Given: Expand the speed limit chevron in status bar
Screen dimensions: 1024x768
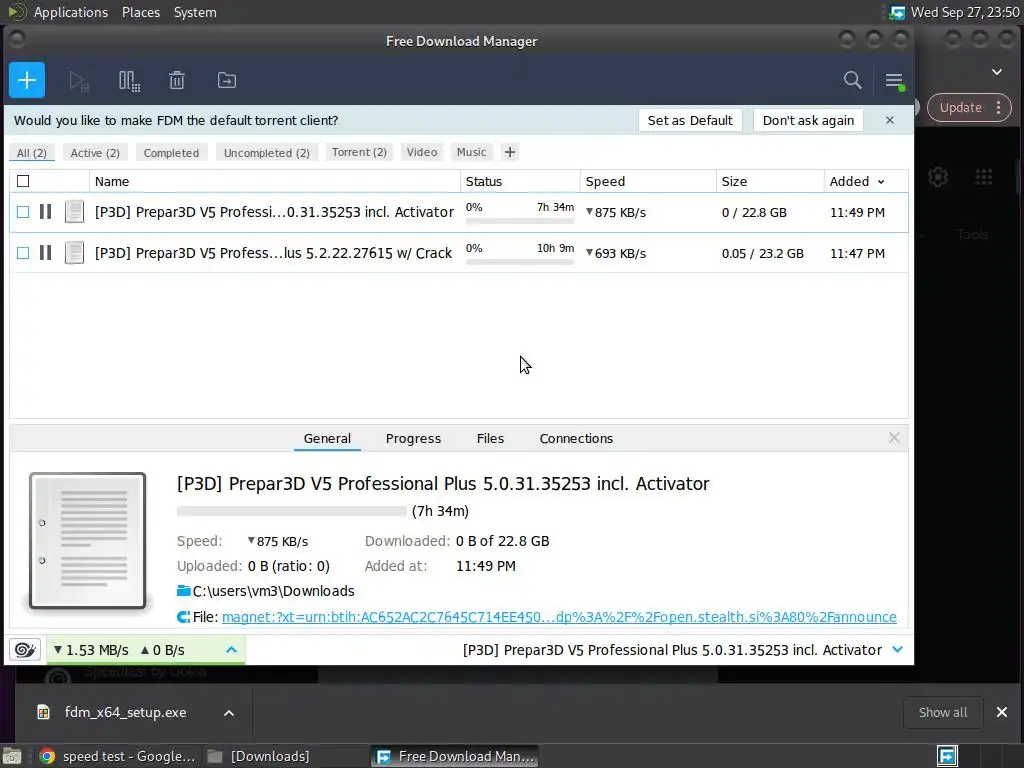Looking at the screenshot, I should [x=231, y=650].
